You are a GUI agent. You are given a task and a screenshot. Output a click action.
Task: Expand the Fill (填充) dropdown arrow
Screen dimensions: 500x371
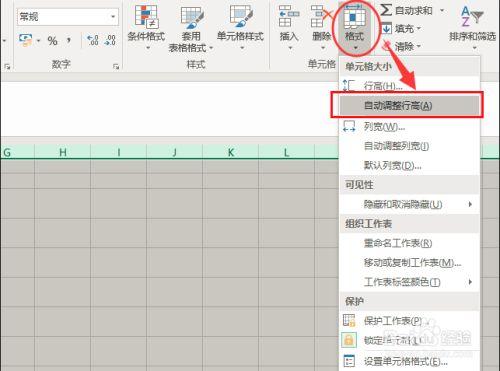pos(419,29)
